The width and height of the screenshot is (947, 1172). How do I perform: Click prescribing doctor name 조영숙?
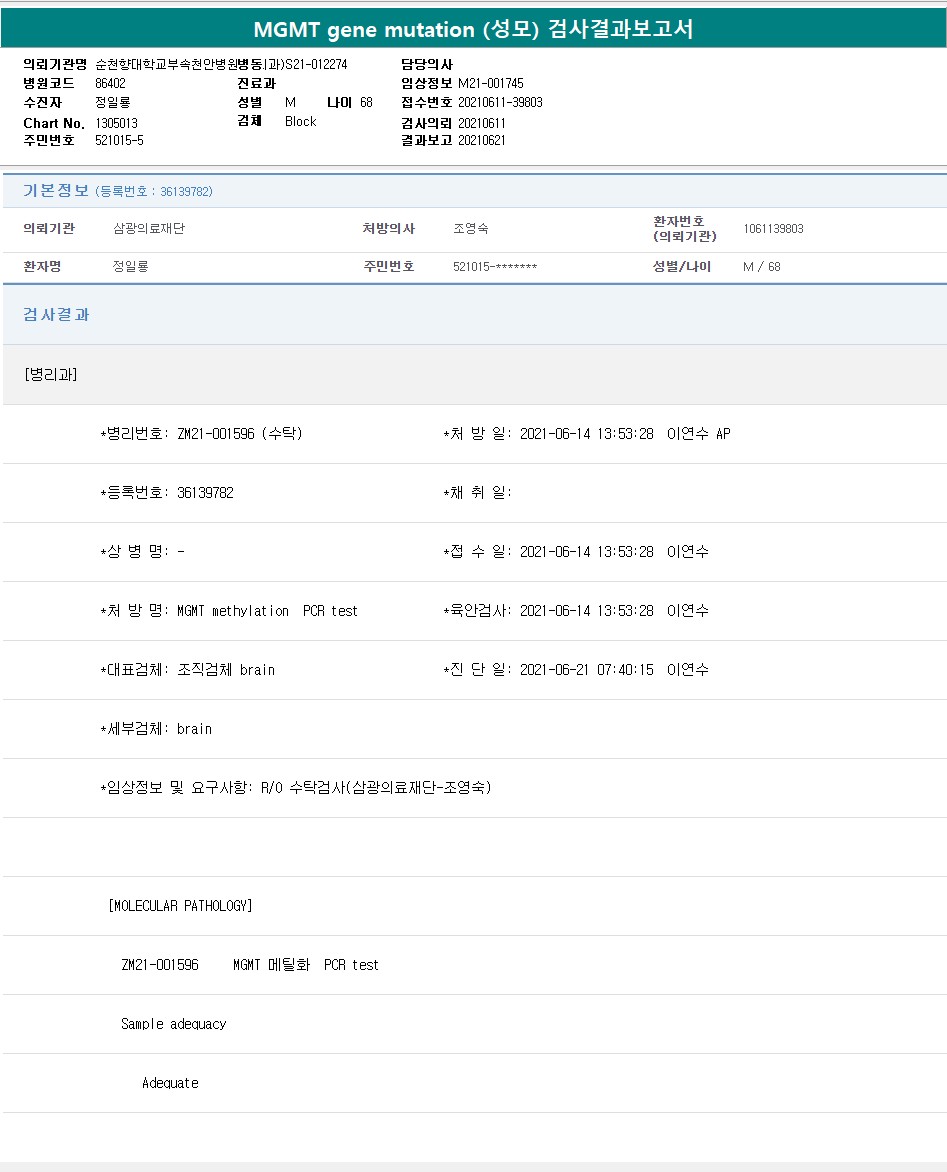(x=470, y=229)
